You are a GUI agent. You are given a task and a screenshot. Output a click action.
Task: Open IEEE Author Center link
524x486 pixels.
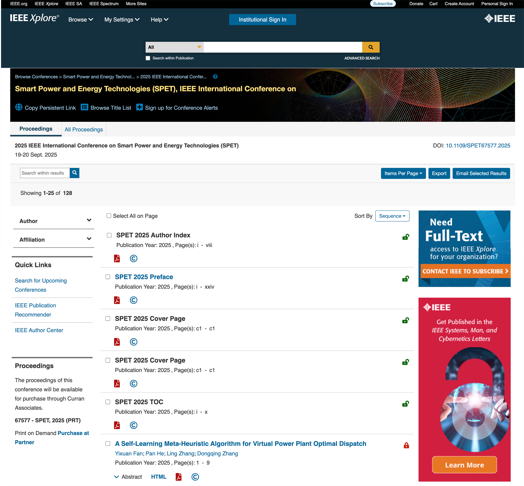(x=39, y=330)
